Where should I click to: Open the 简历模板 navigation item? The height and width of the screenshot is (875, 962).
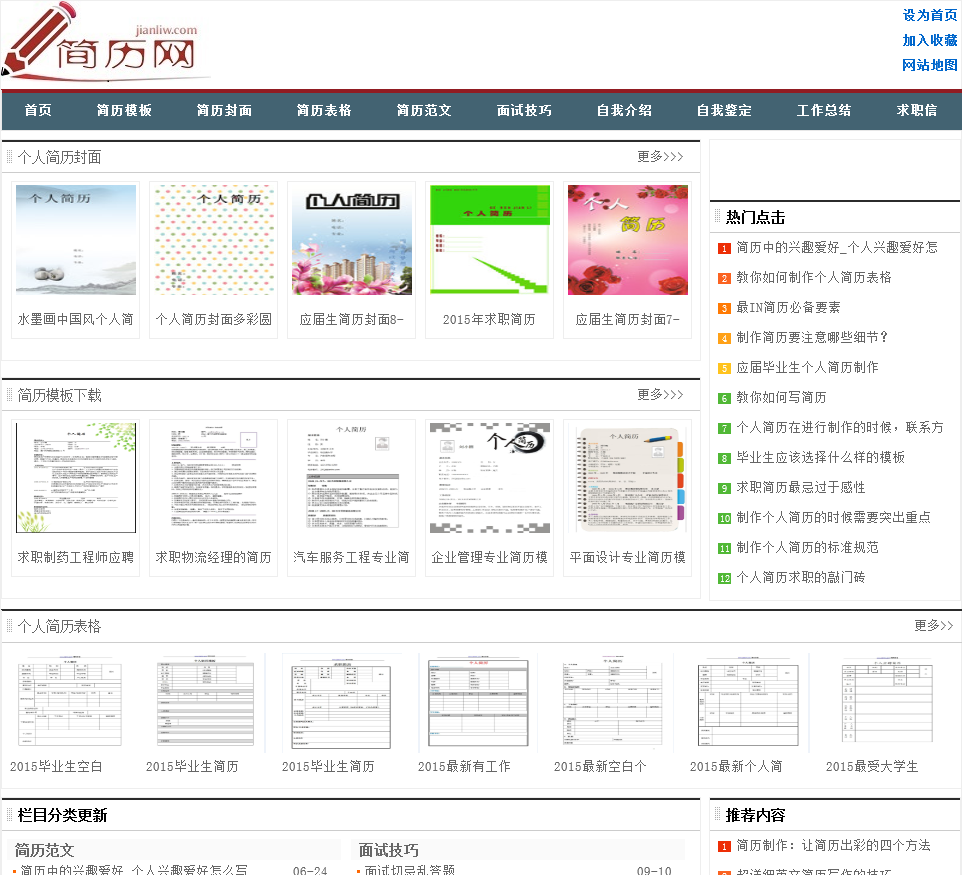pyautogui.click(x=125, y=110)
